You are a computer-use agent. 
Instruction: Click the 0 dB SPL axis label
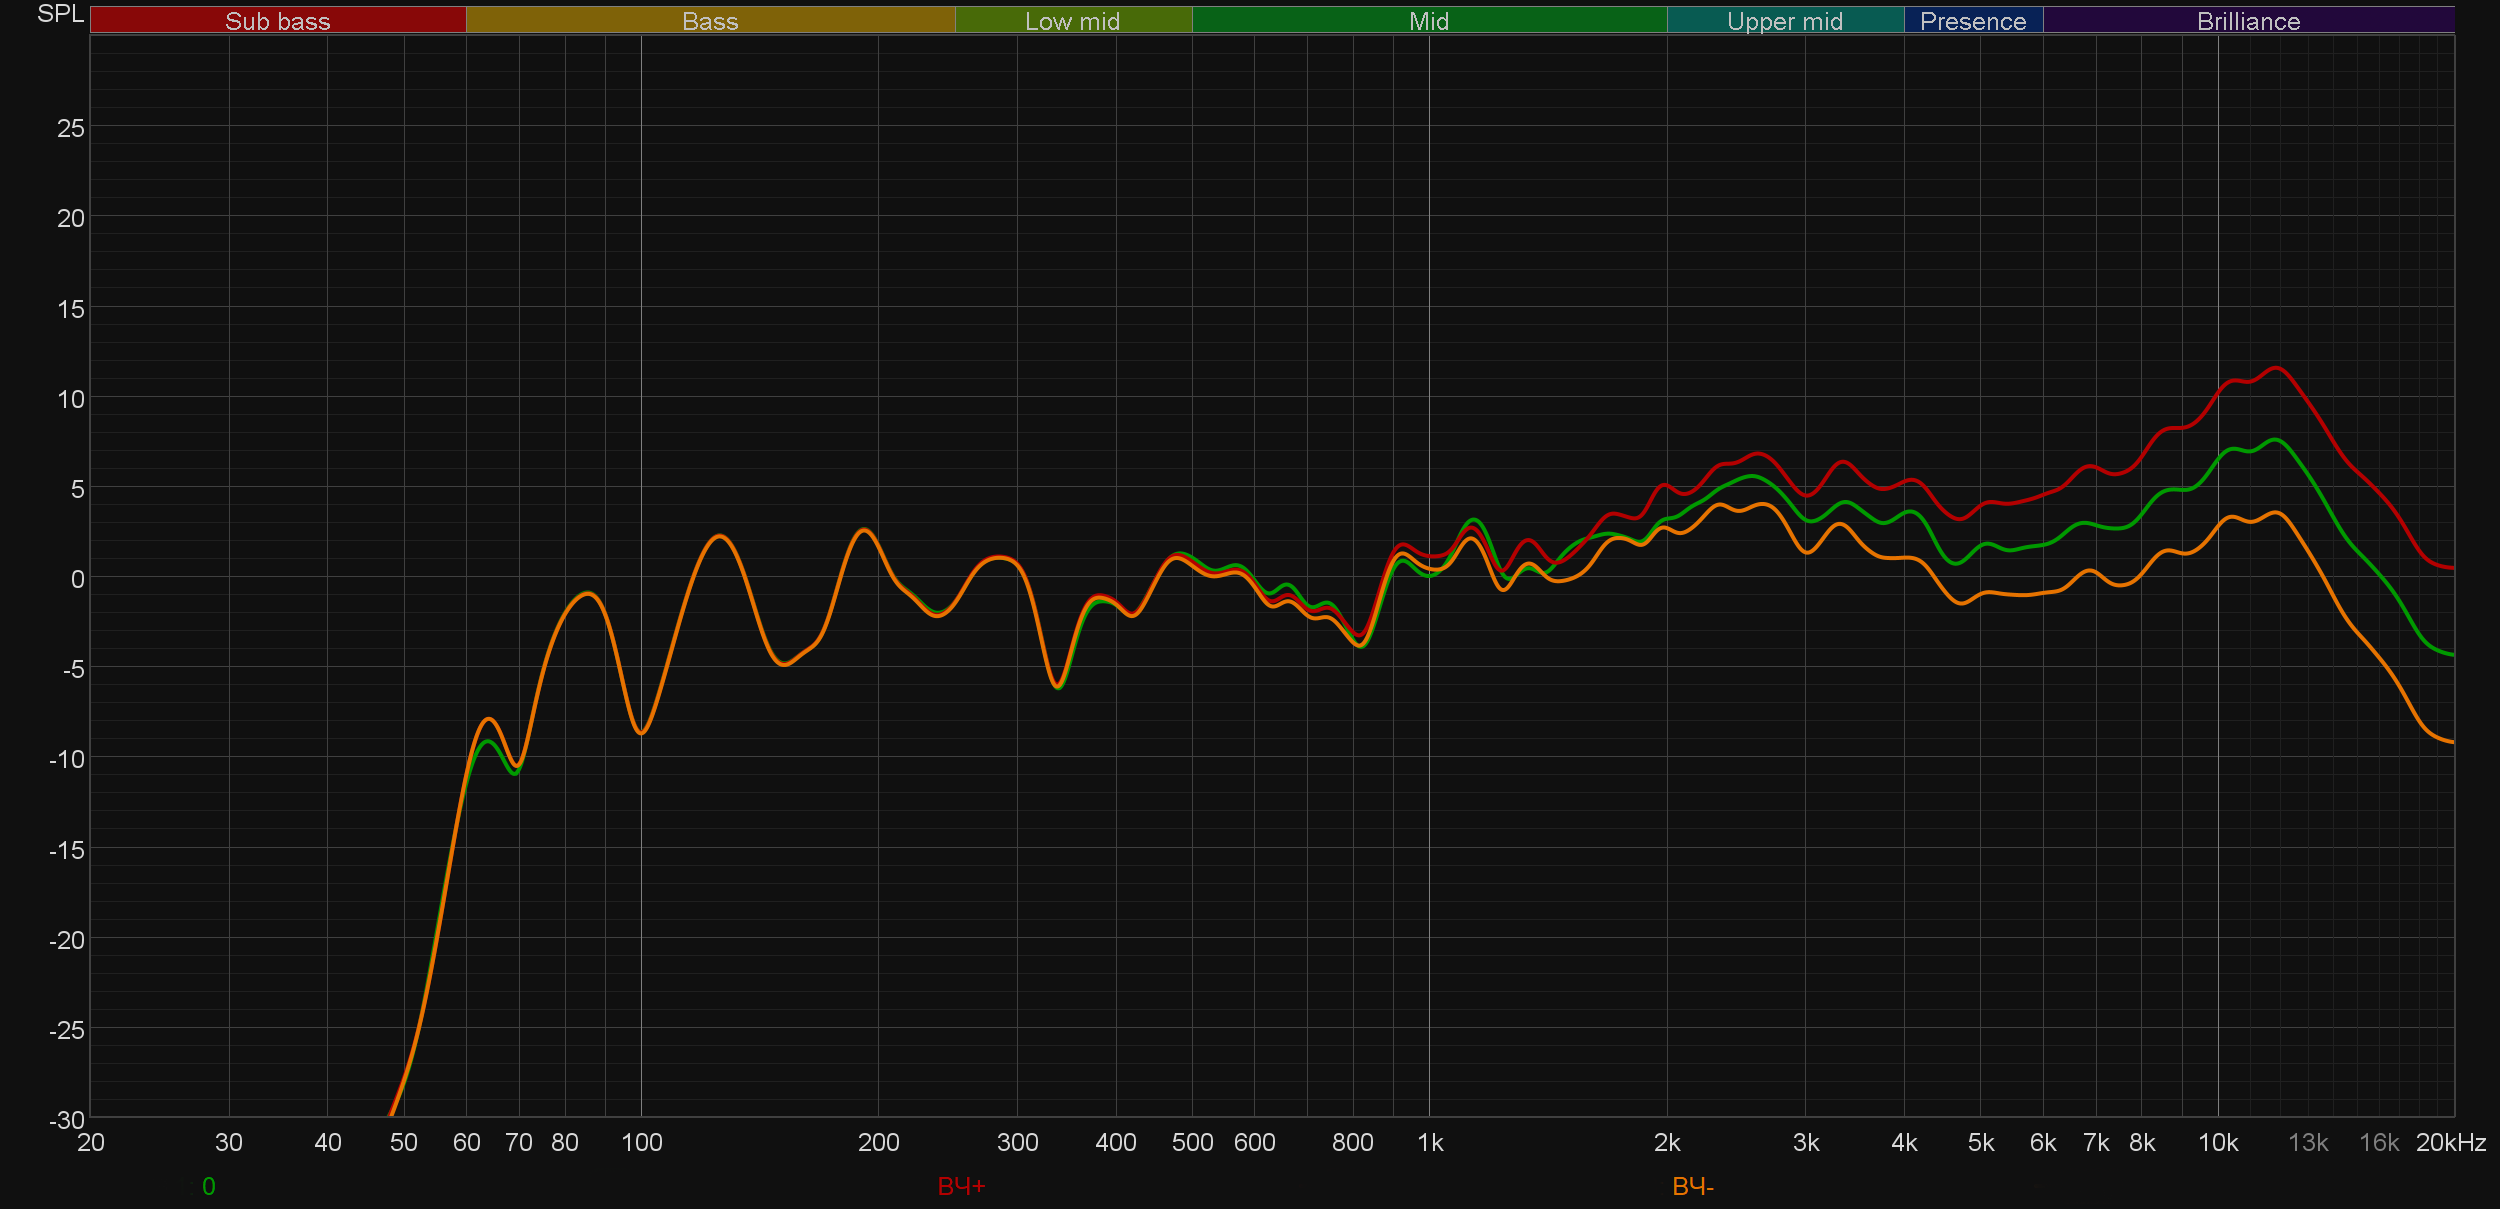pyautogui.click(x=77, y=579)
